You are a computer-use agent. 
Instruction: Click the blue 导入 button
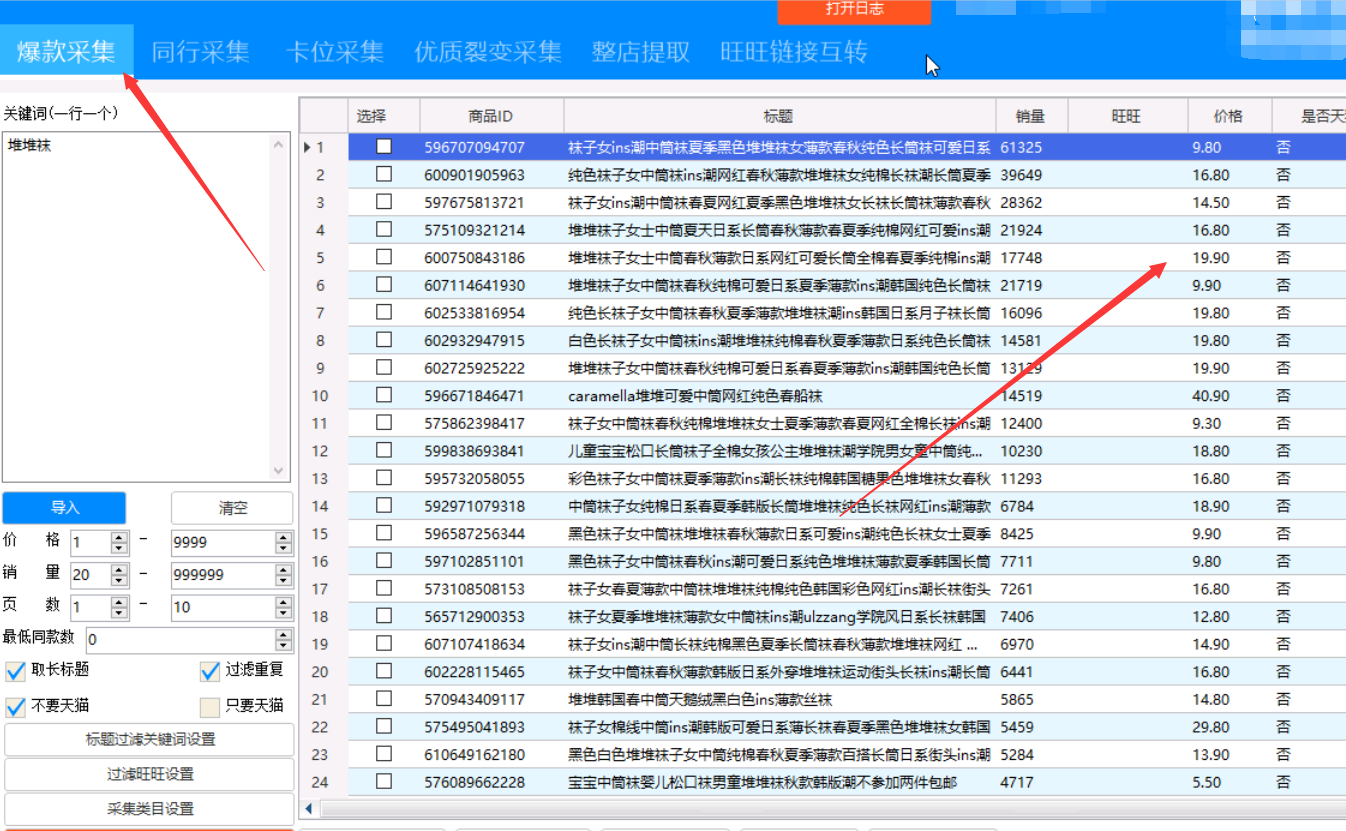click(x=65, y=508)
